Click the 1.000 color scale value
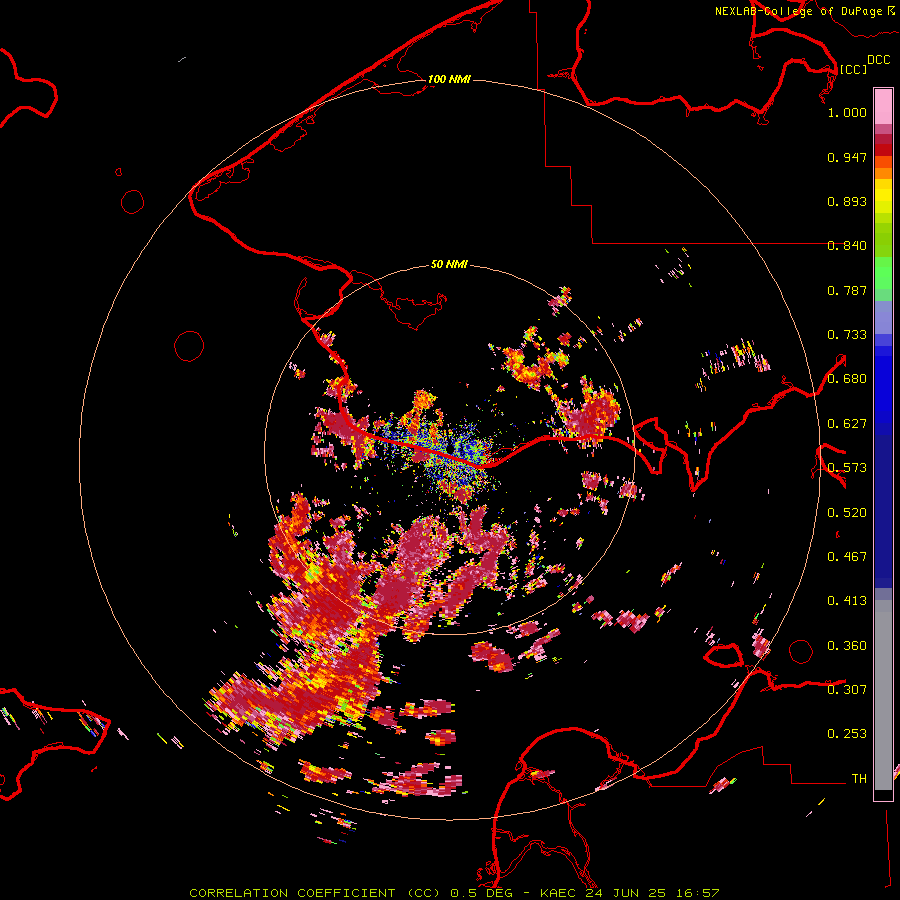 click(x=847, y=112)
